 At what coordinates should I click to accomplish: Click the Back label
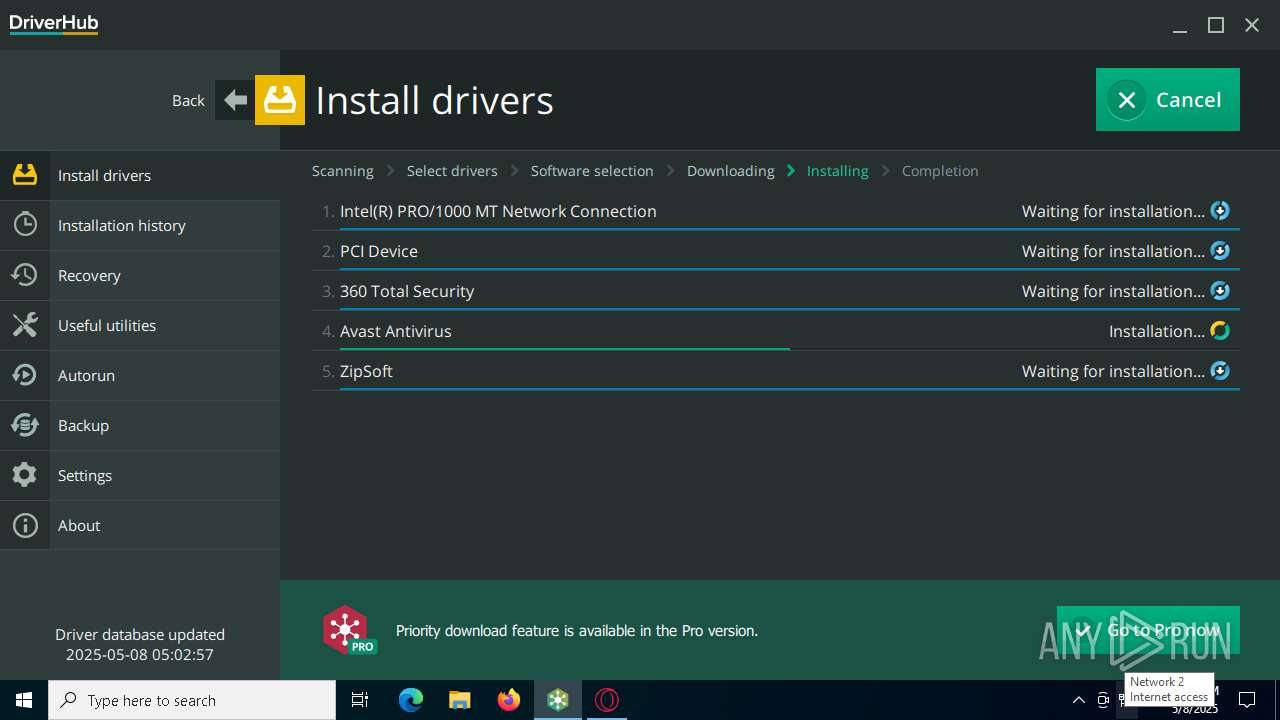188,100
